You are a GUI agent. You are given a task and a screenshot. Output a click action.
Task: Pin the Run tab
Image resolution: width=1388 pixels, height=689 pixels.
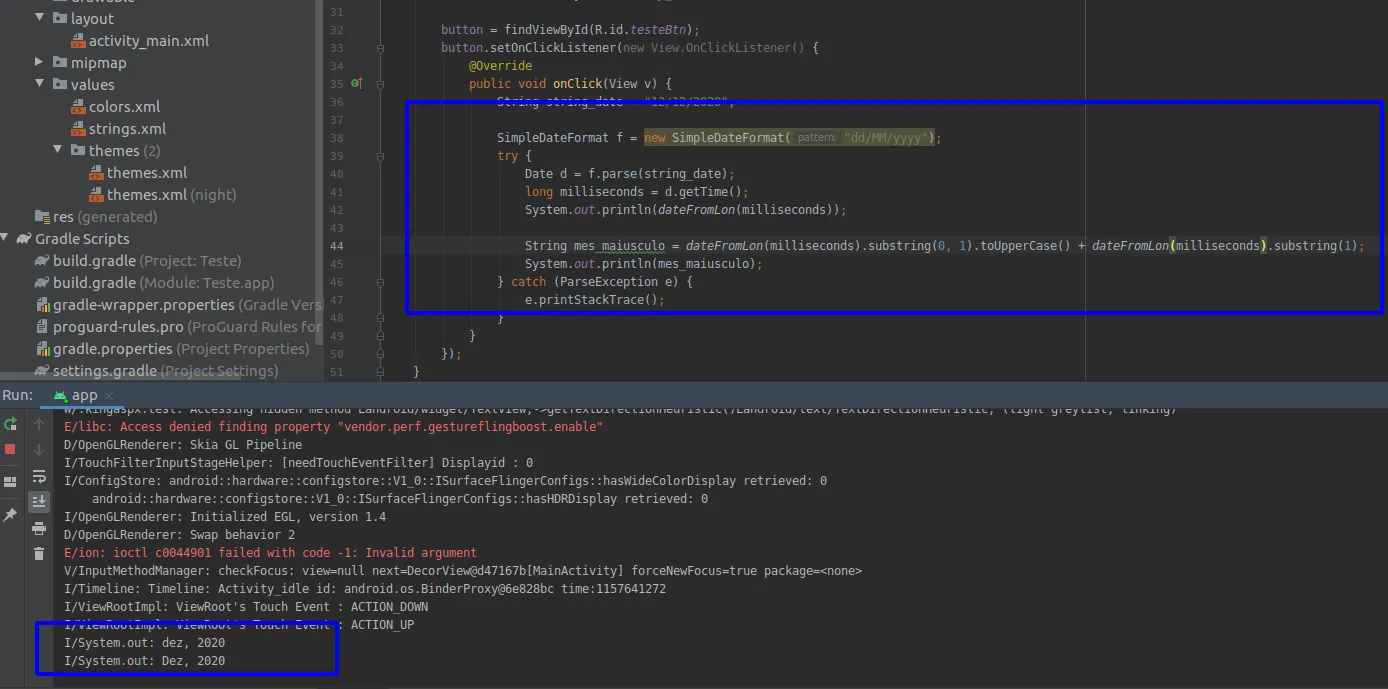[10, 515]
